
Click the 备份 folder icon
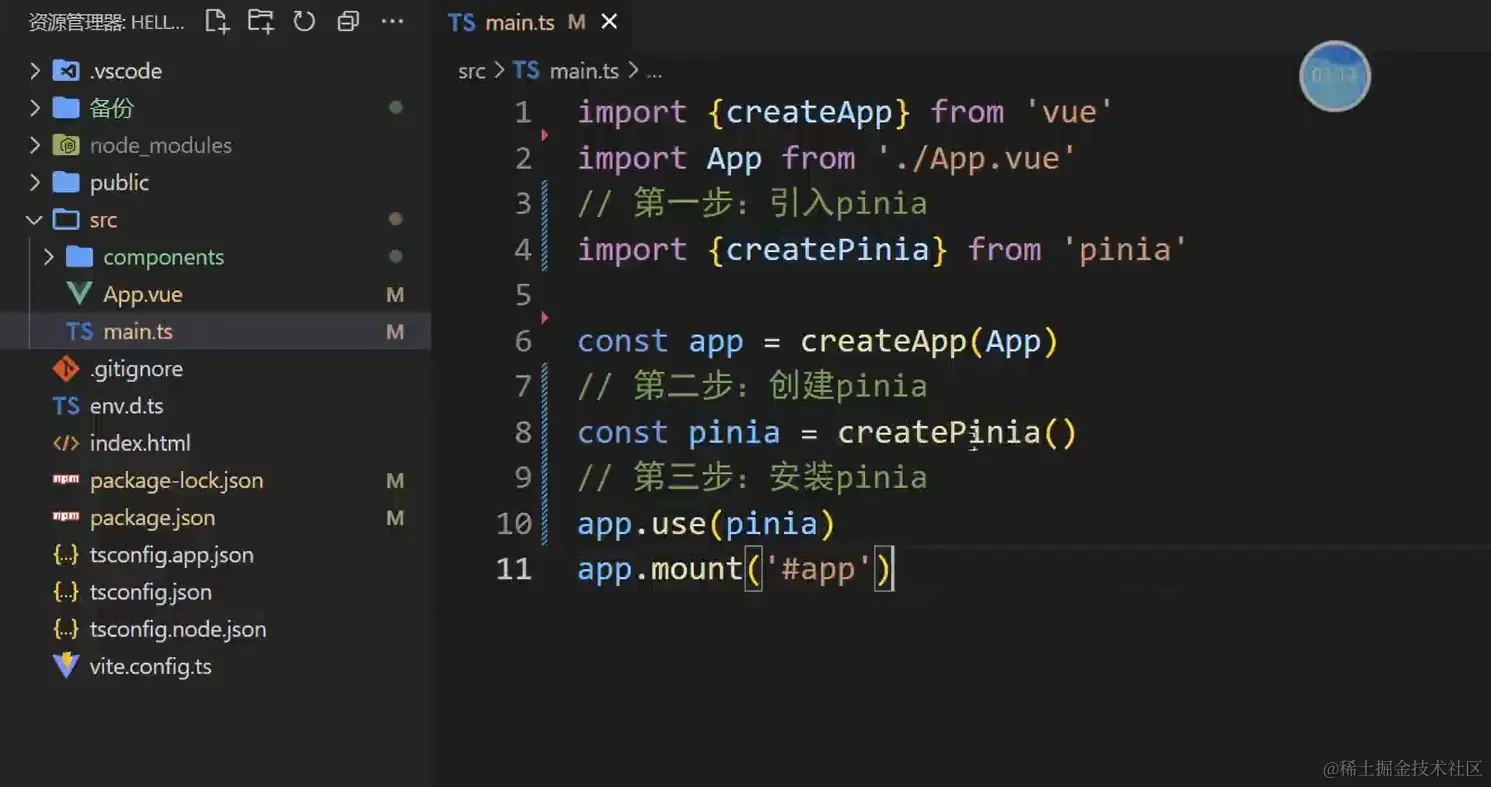pyautogui.click(x=66, y=108)
